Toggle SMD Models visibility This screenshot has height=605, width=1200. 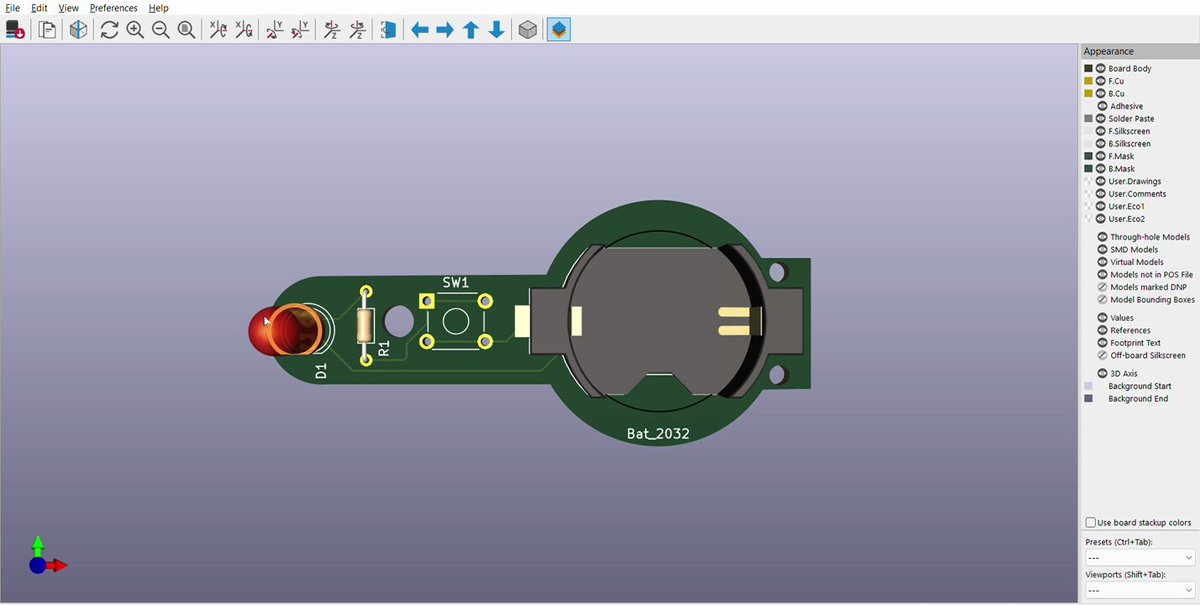[x=1102, y=250]
